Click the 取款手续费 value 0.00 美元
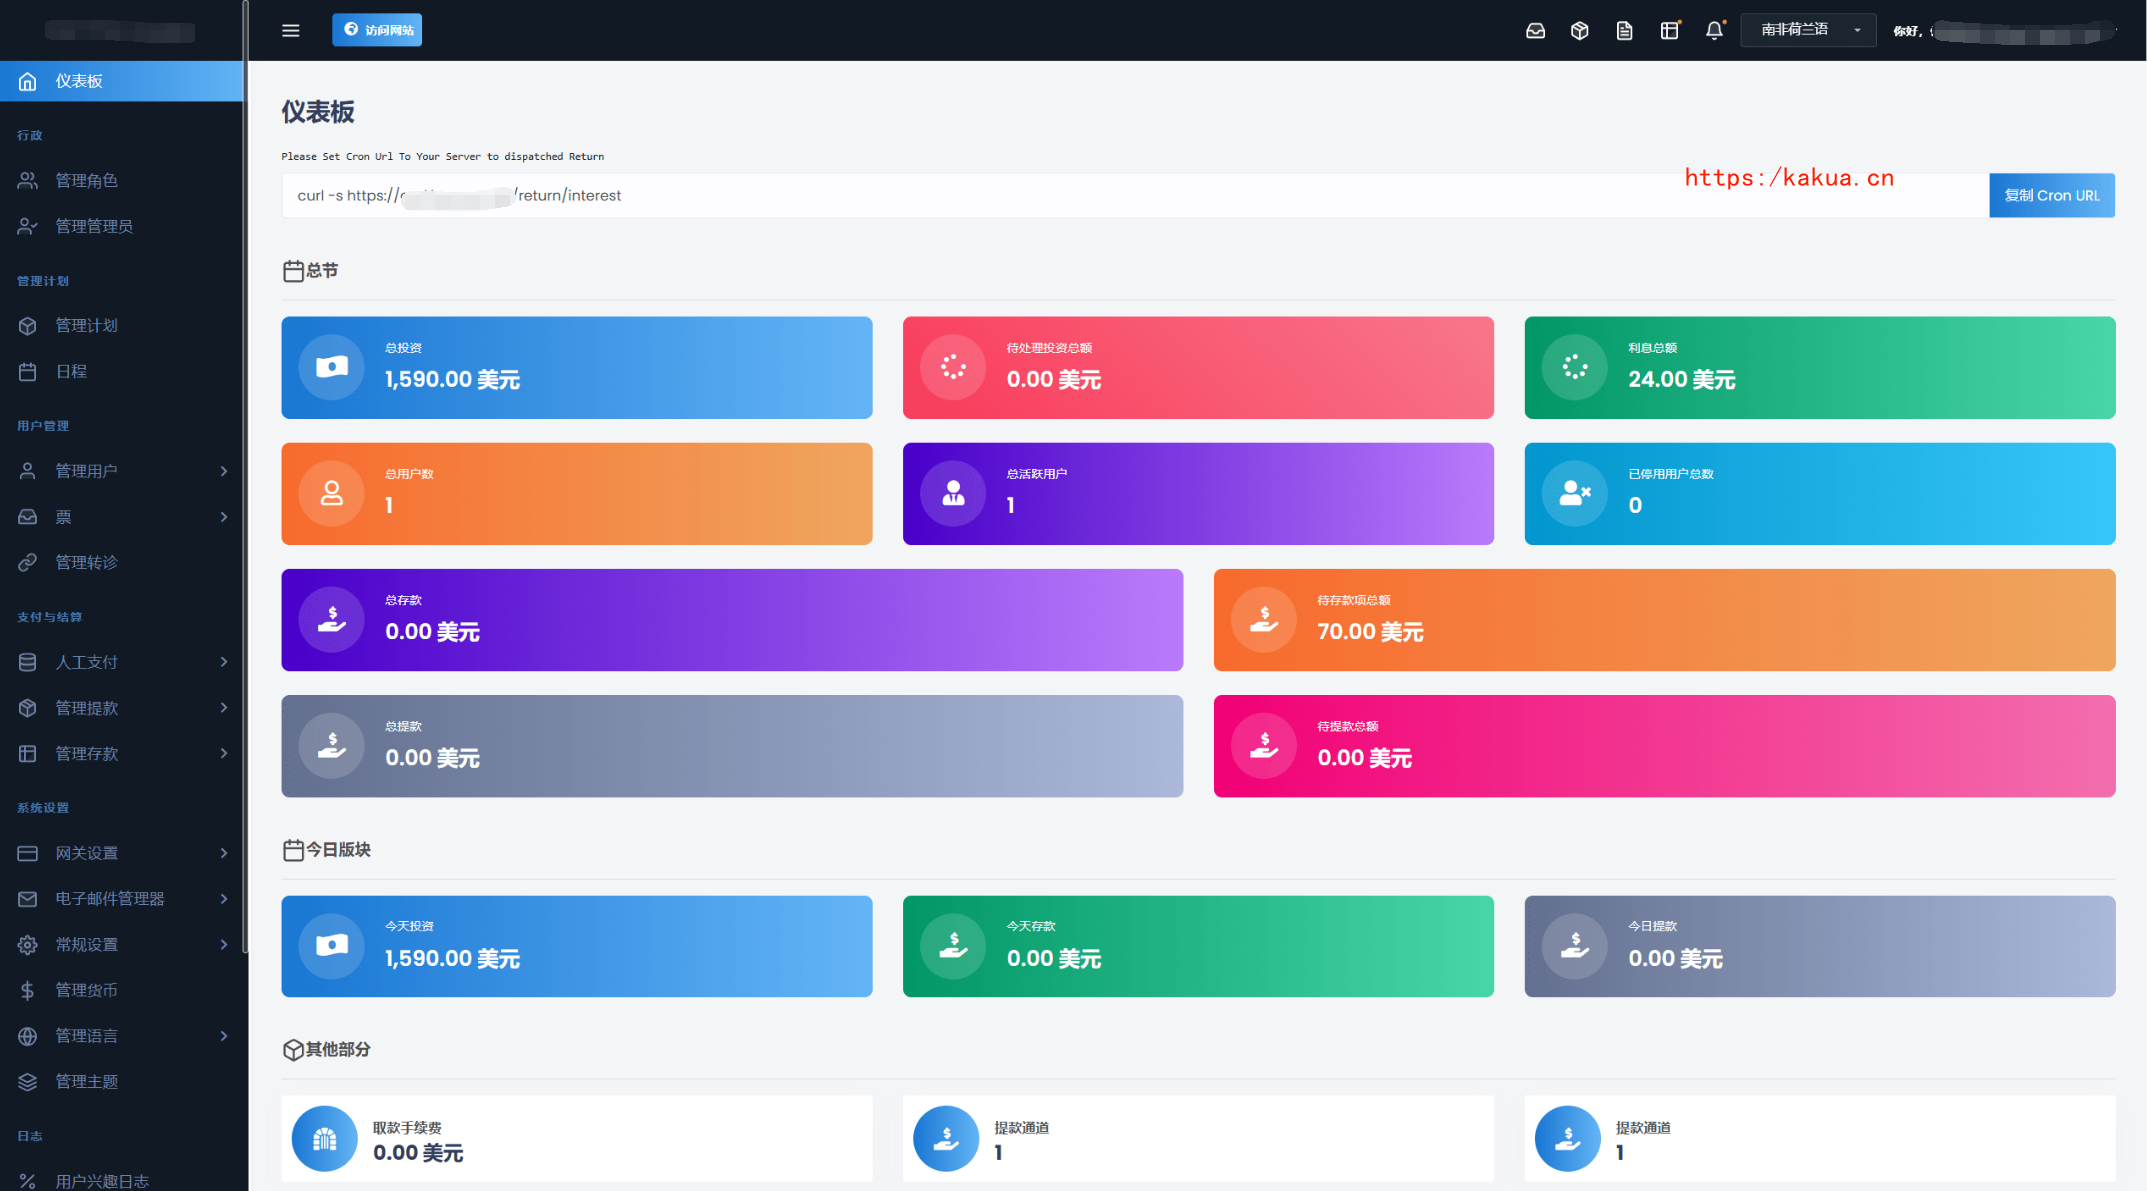Viewport: 2147px width, 1191px height. tap(418, 1153)
